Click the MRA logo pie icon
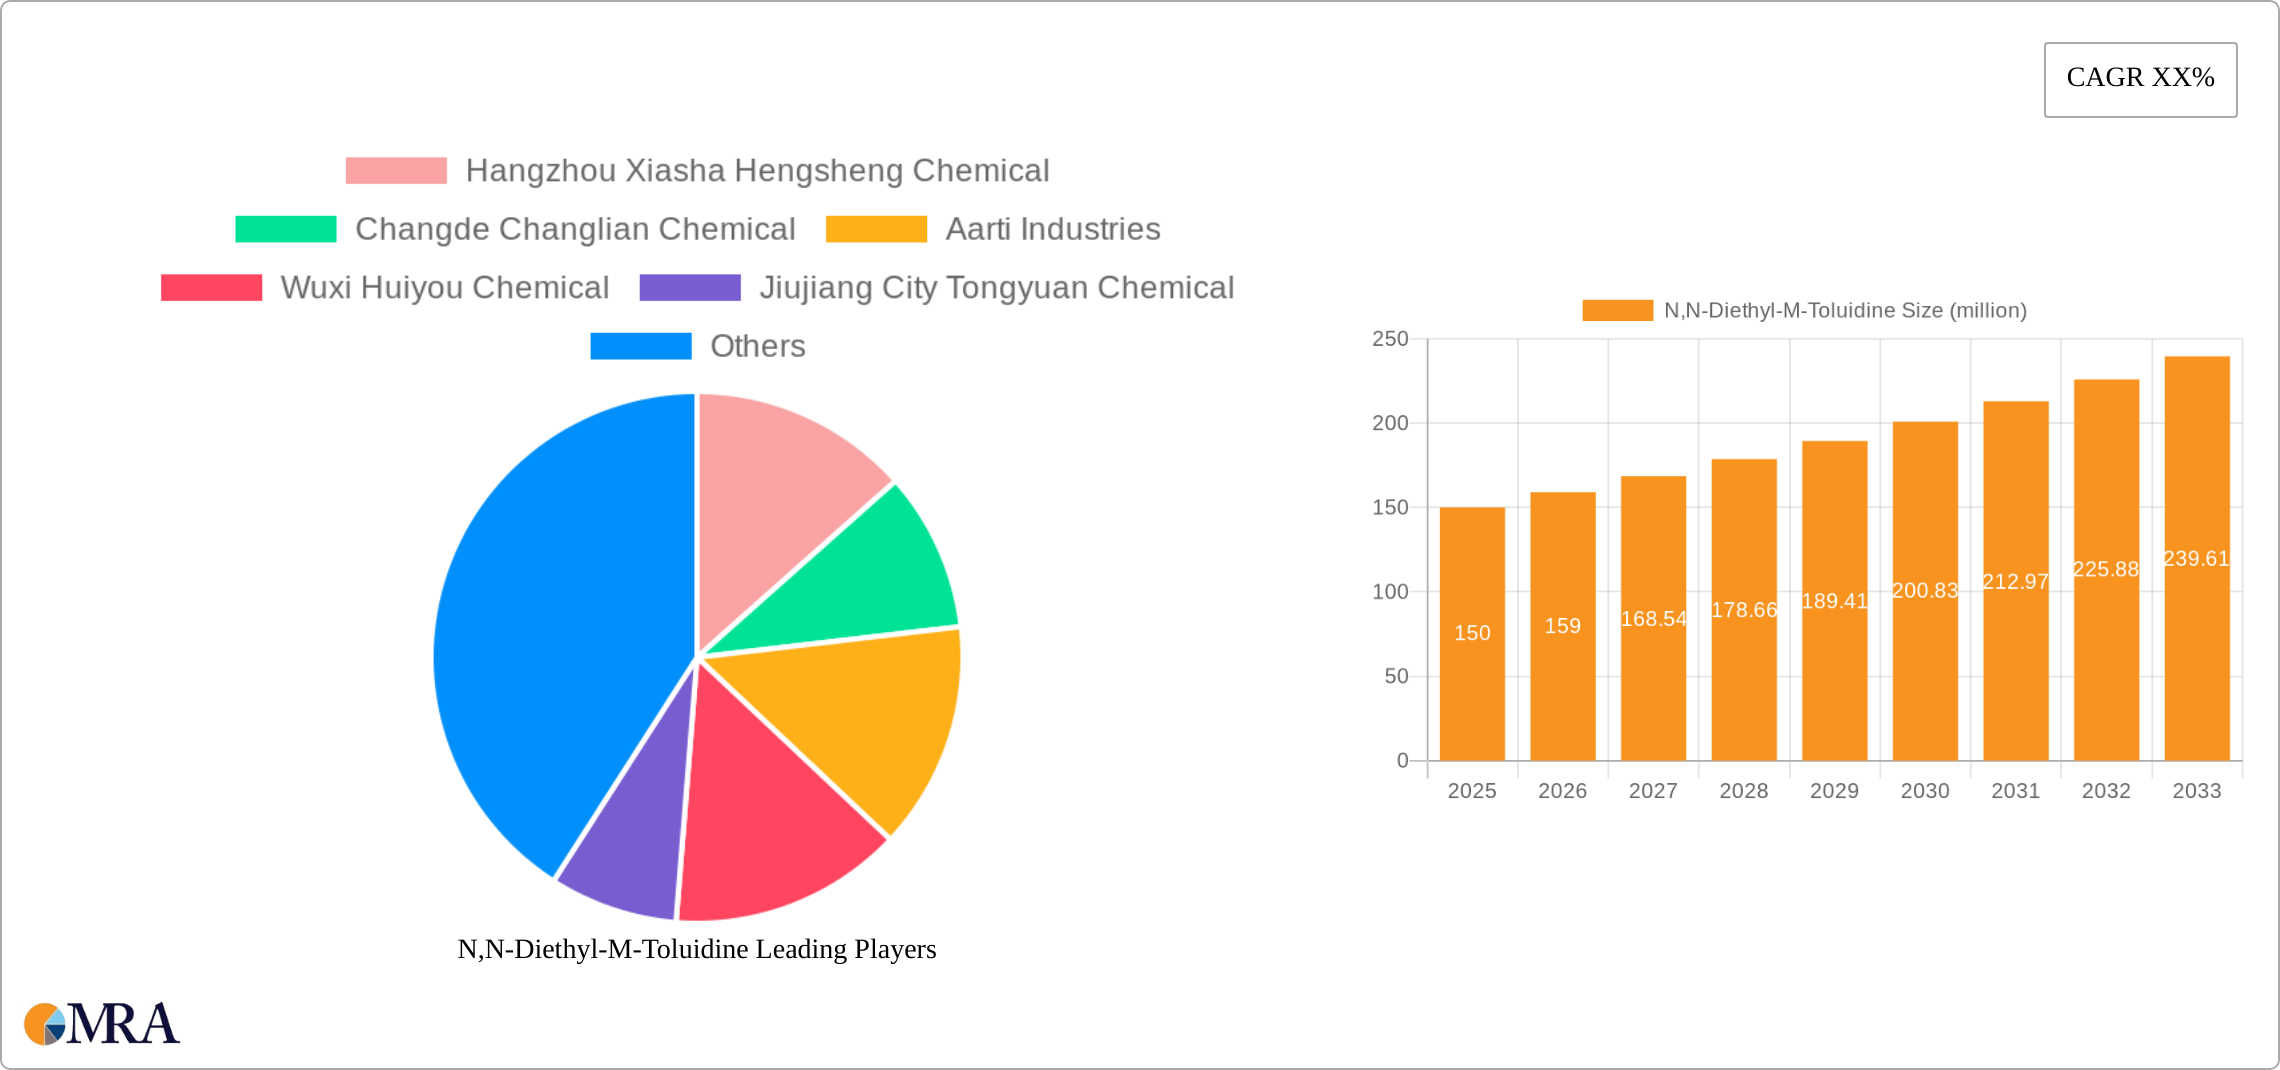Image resolution: width=2280 pixels, height=1070 pixels. coord(44,1022)
